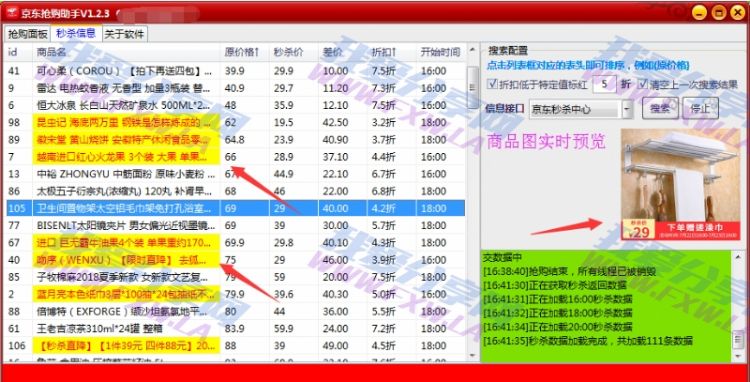The height and width of the screenshot is (382, 750).
Task: Maximize the window with the orange square button
Action: 718,12
